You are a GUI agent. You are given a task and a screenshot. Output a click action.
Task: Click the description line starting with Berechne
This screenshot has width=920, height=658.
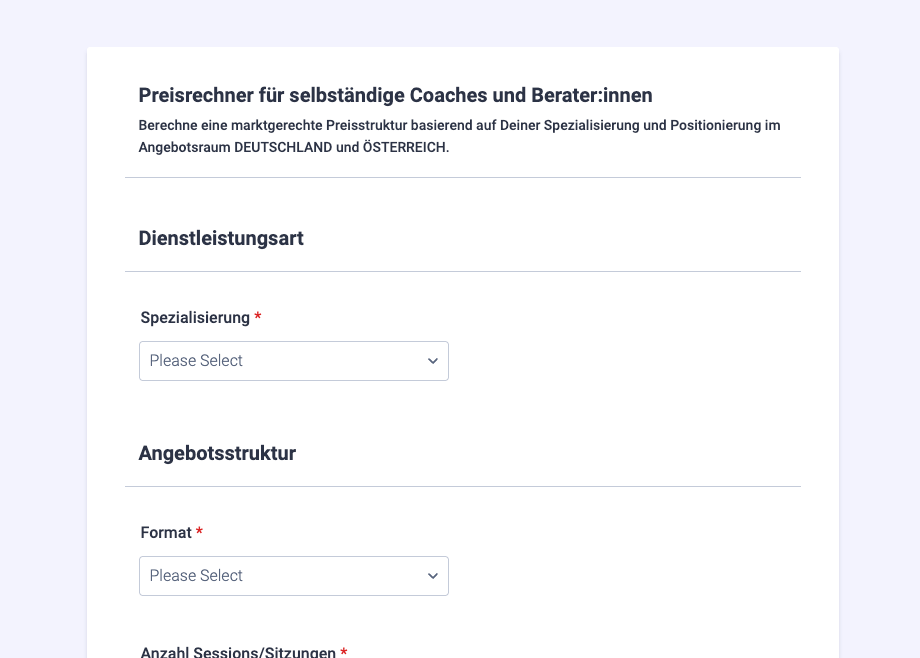(459, 126)
